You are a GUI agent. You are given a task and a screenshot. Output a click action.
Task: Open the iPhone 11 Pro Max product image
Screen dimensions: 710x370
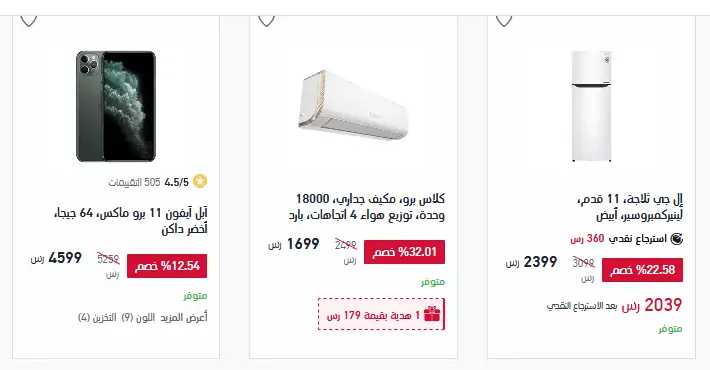[x=116, y=106]
